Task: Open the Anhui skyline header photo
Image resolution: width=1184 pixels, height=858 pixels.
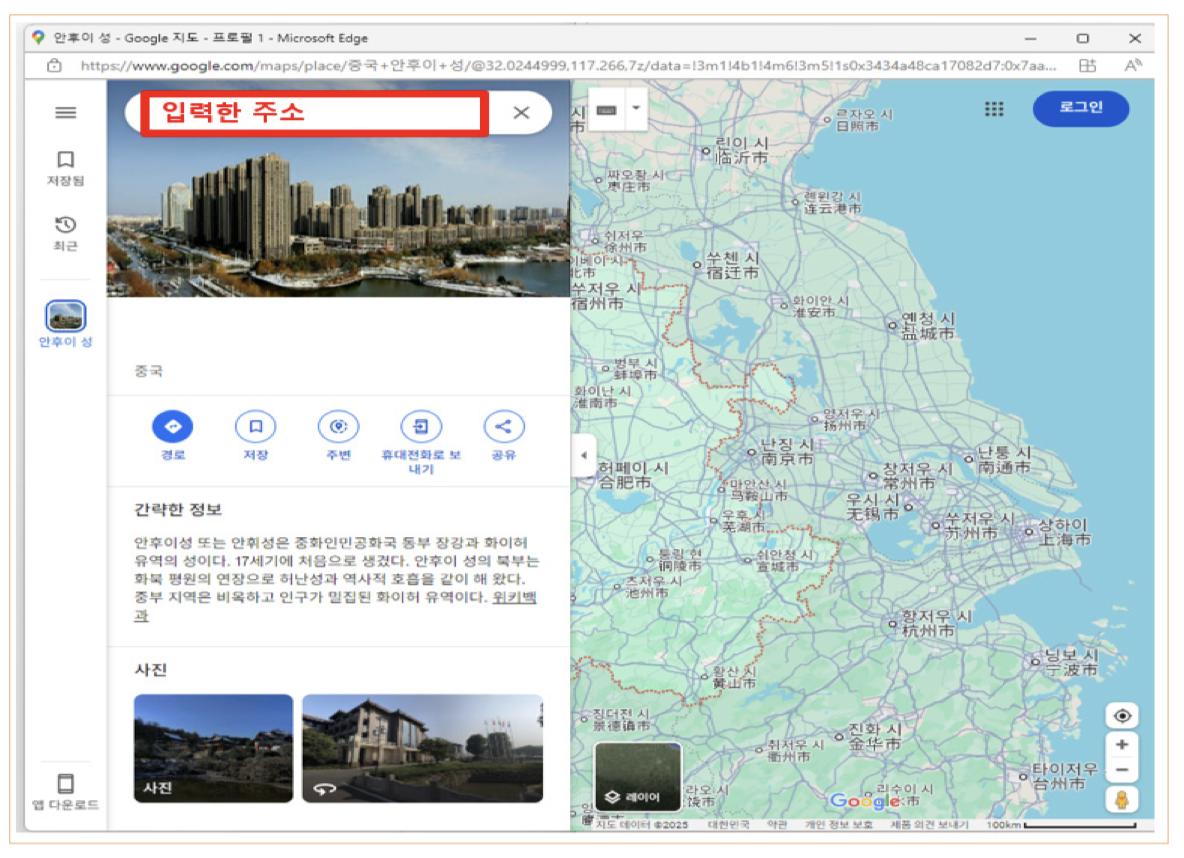Action: pyautogui.click(x=338, y=215)
